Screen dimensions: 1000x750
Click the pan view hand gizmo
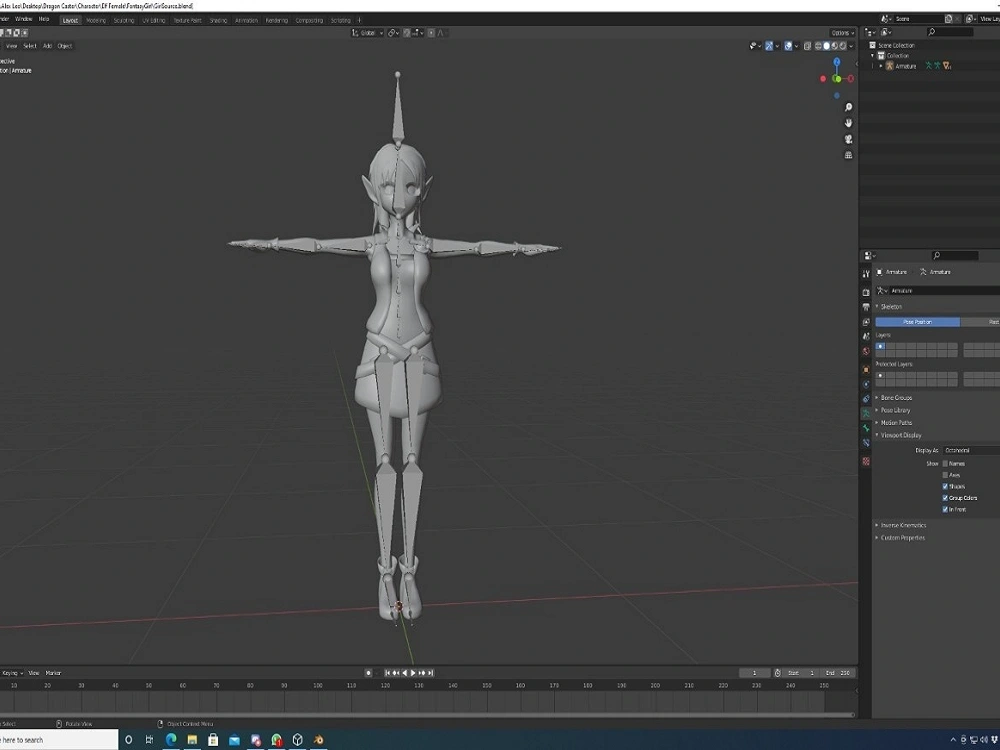click(x=848, y=123)
